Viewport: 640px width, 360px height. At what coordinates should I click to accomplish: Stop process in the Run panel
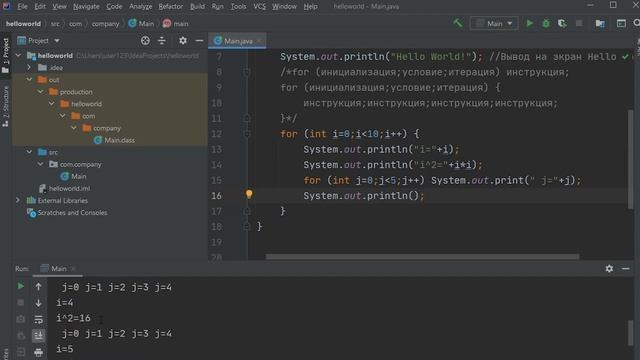20,303
